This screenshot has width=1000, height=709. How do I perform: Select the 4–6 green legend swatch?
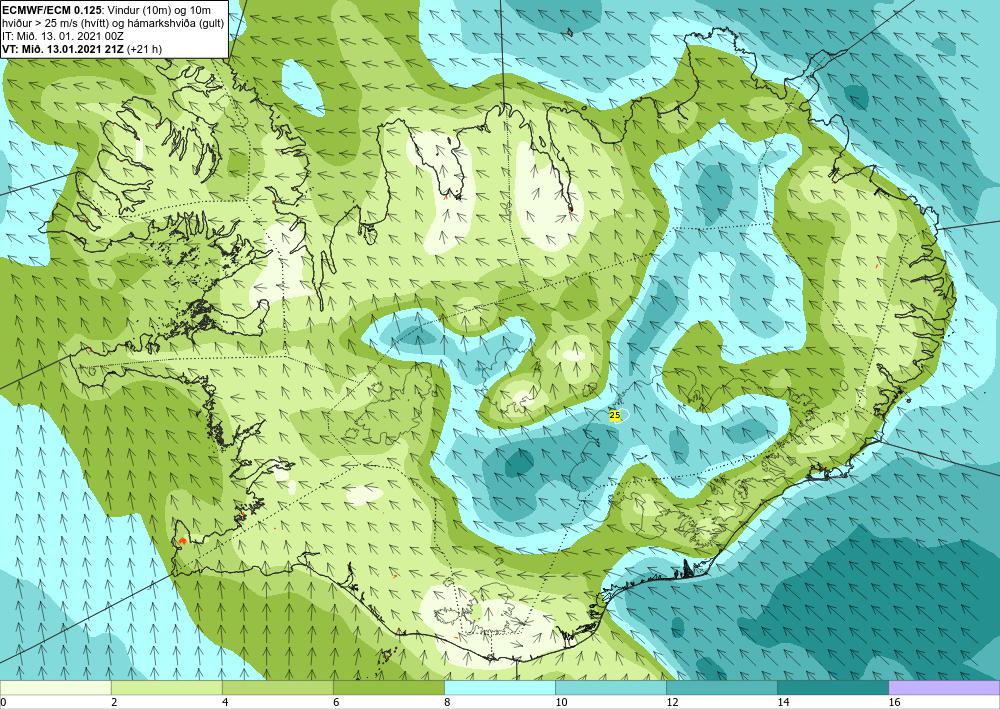pos(277,688)
